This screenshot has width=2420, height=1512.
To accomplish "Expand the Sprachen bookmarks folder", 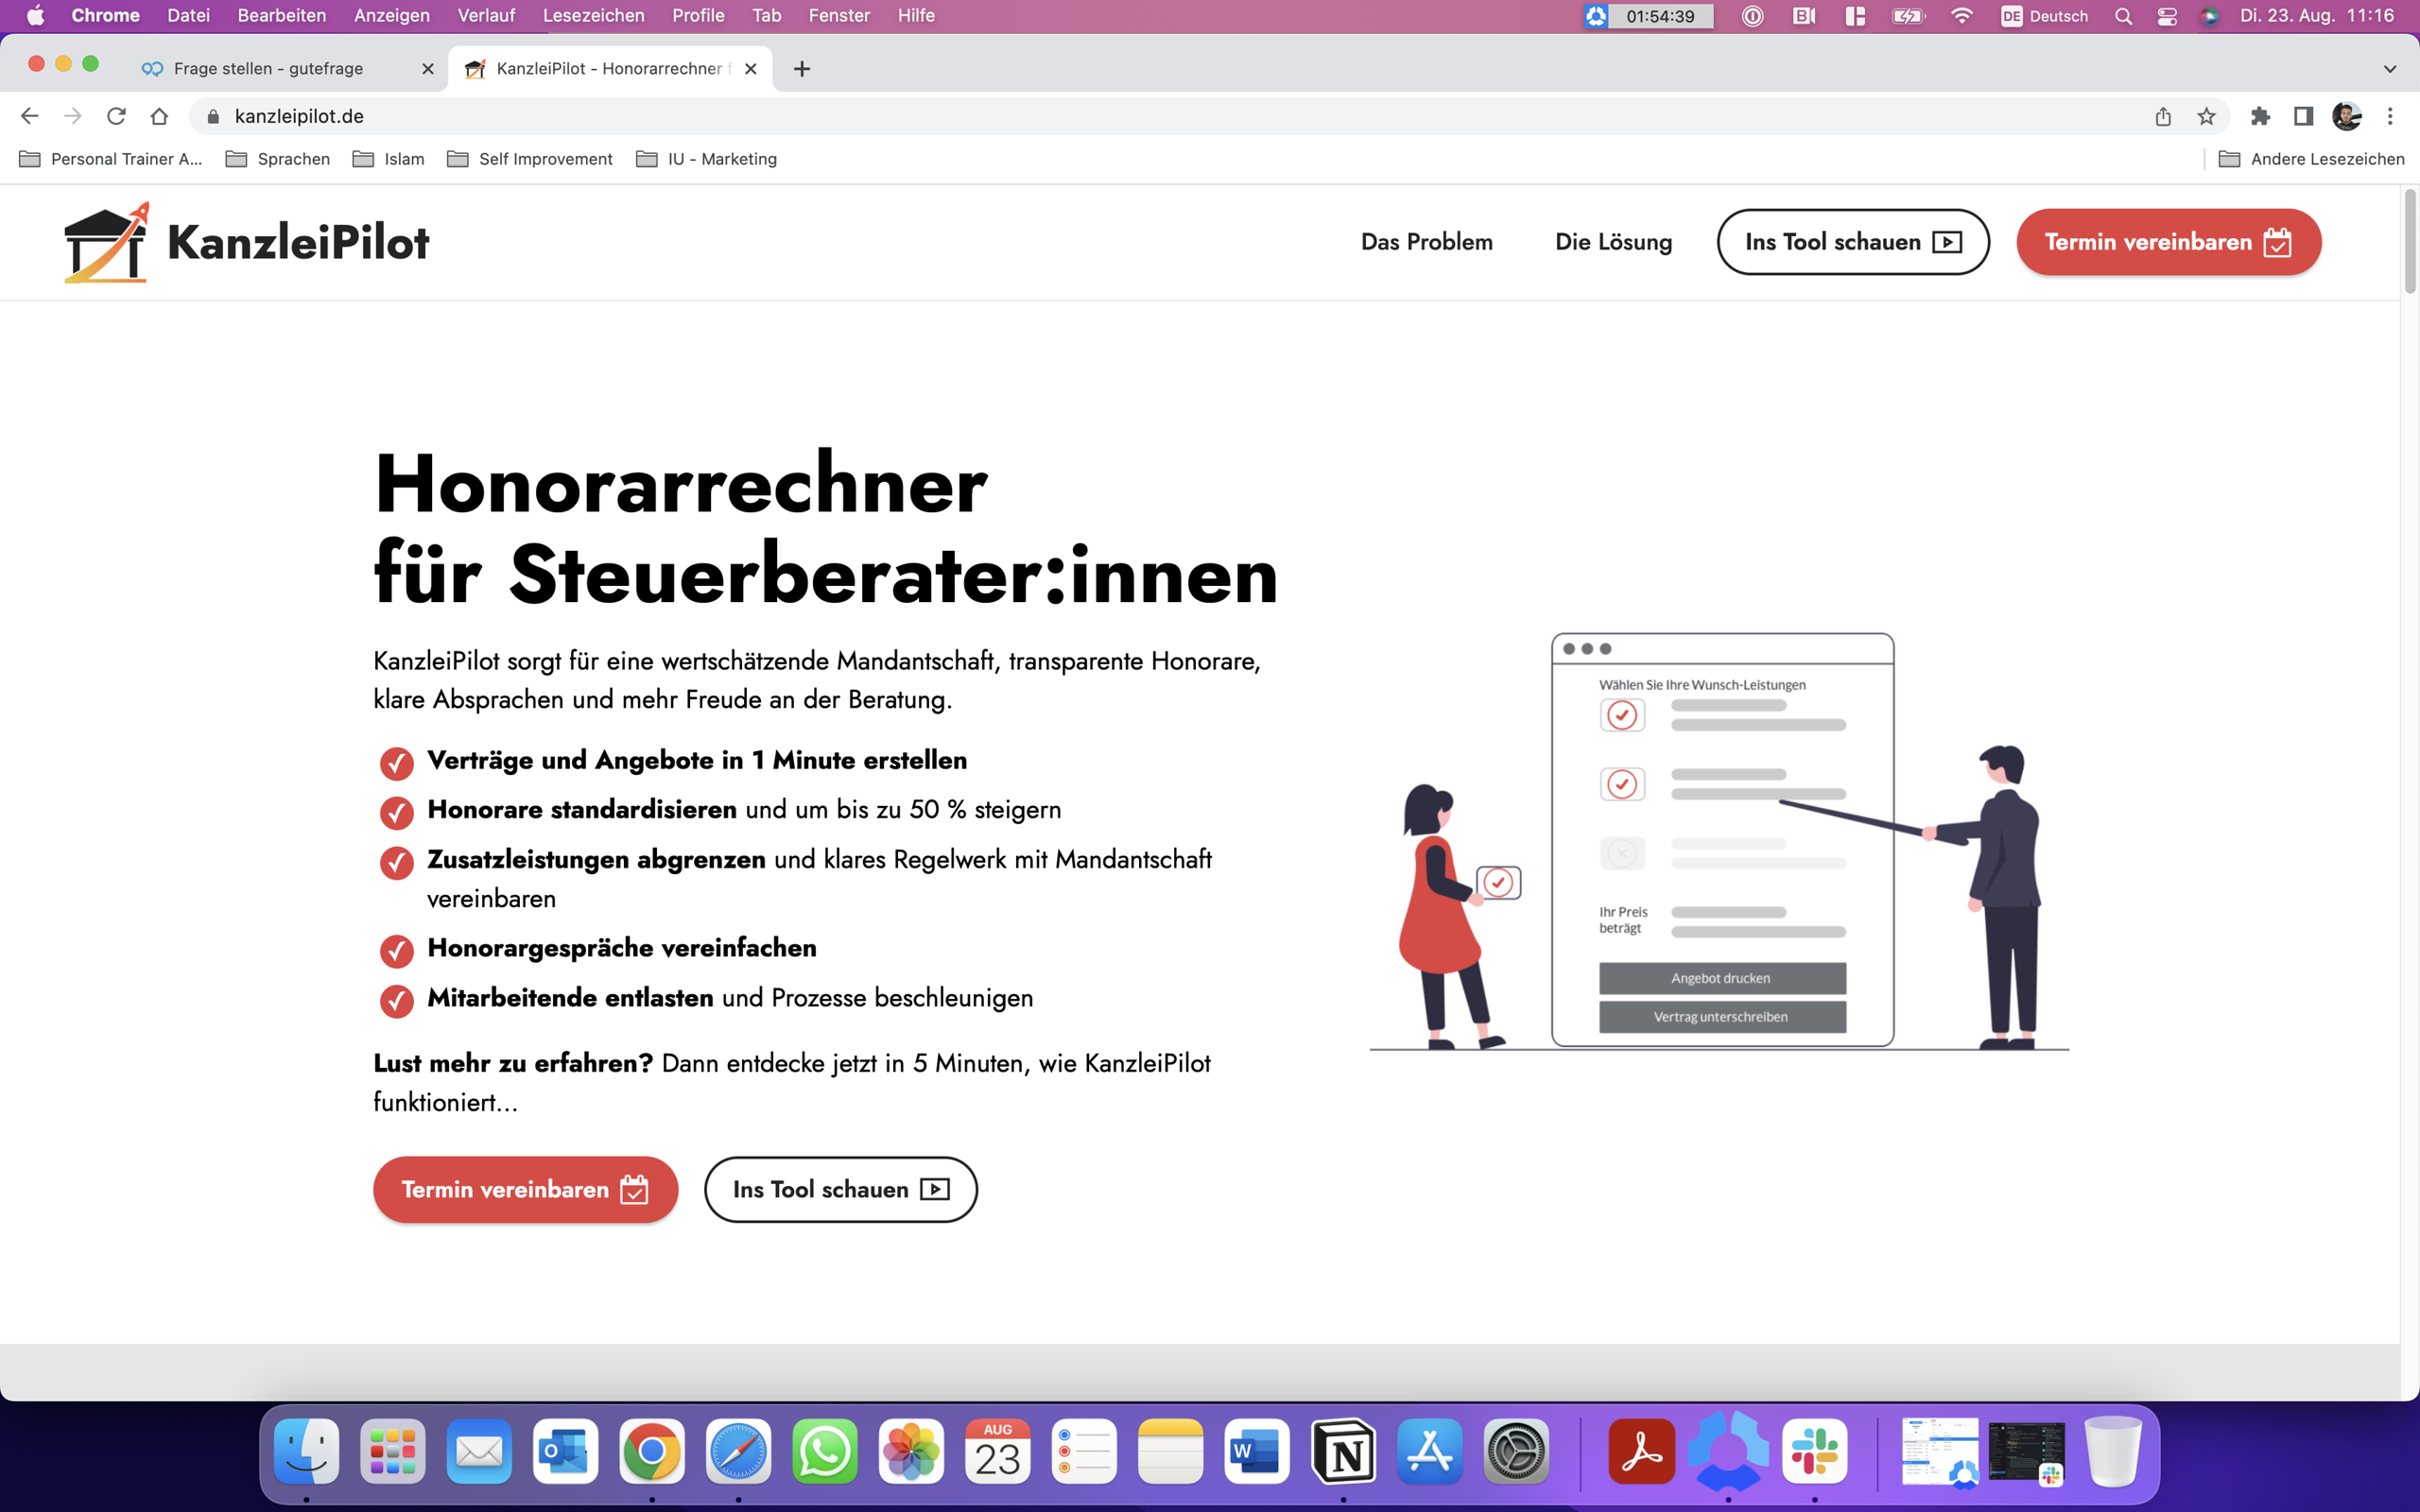I will [292, 158].
